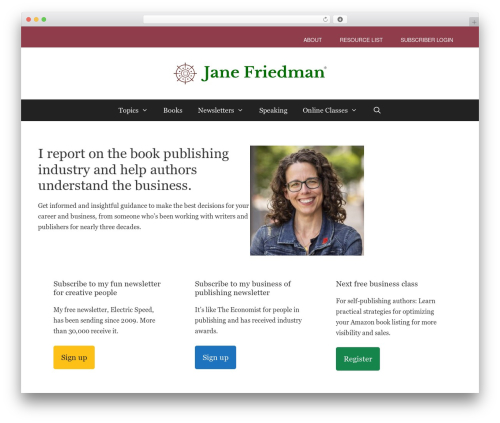Click the Jane Friedman site title
The height and width of the screenshot is (423, 500).
263,72
